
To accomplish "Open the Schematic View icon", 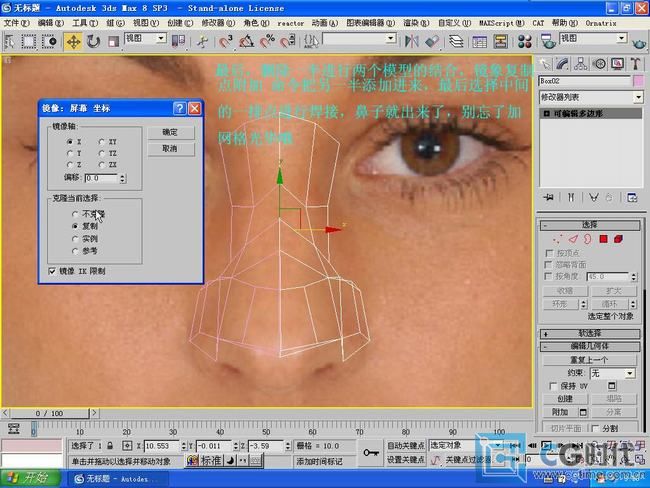I will coord(500,41).
